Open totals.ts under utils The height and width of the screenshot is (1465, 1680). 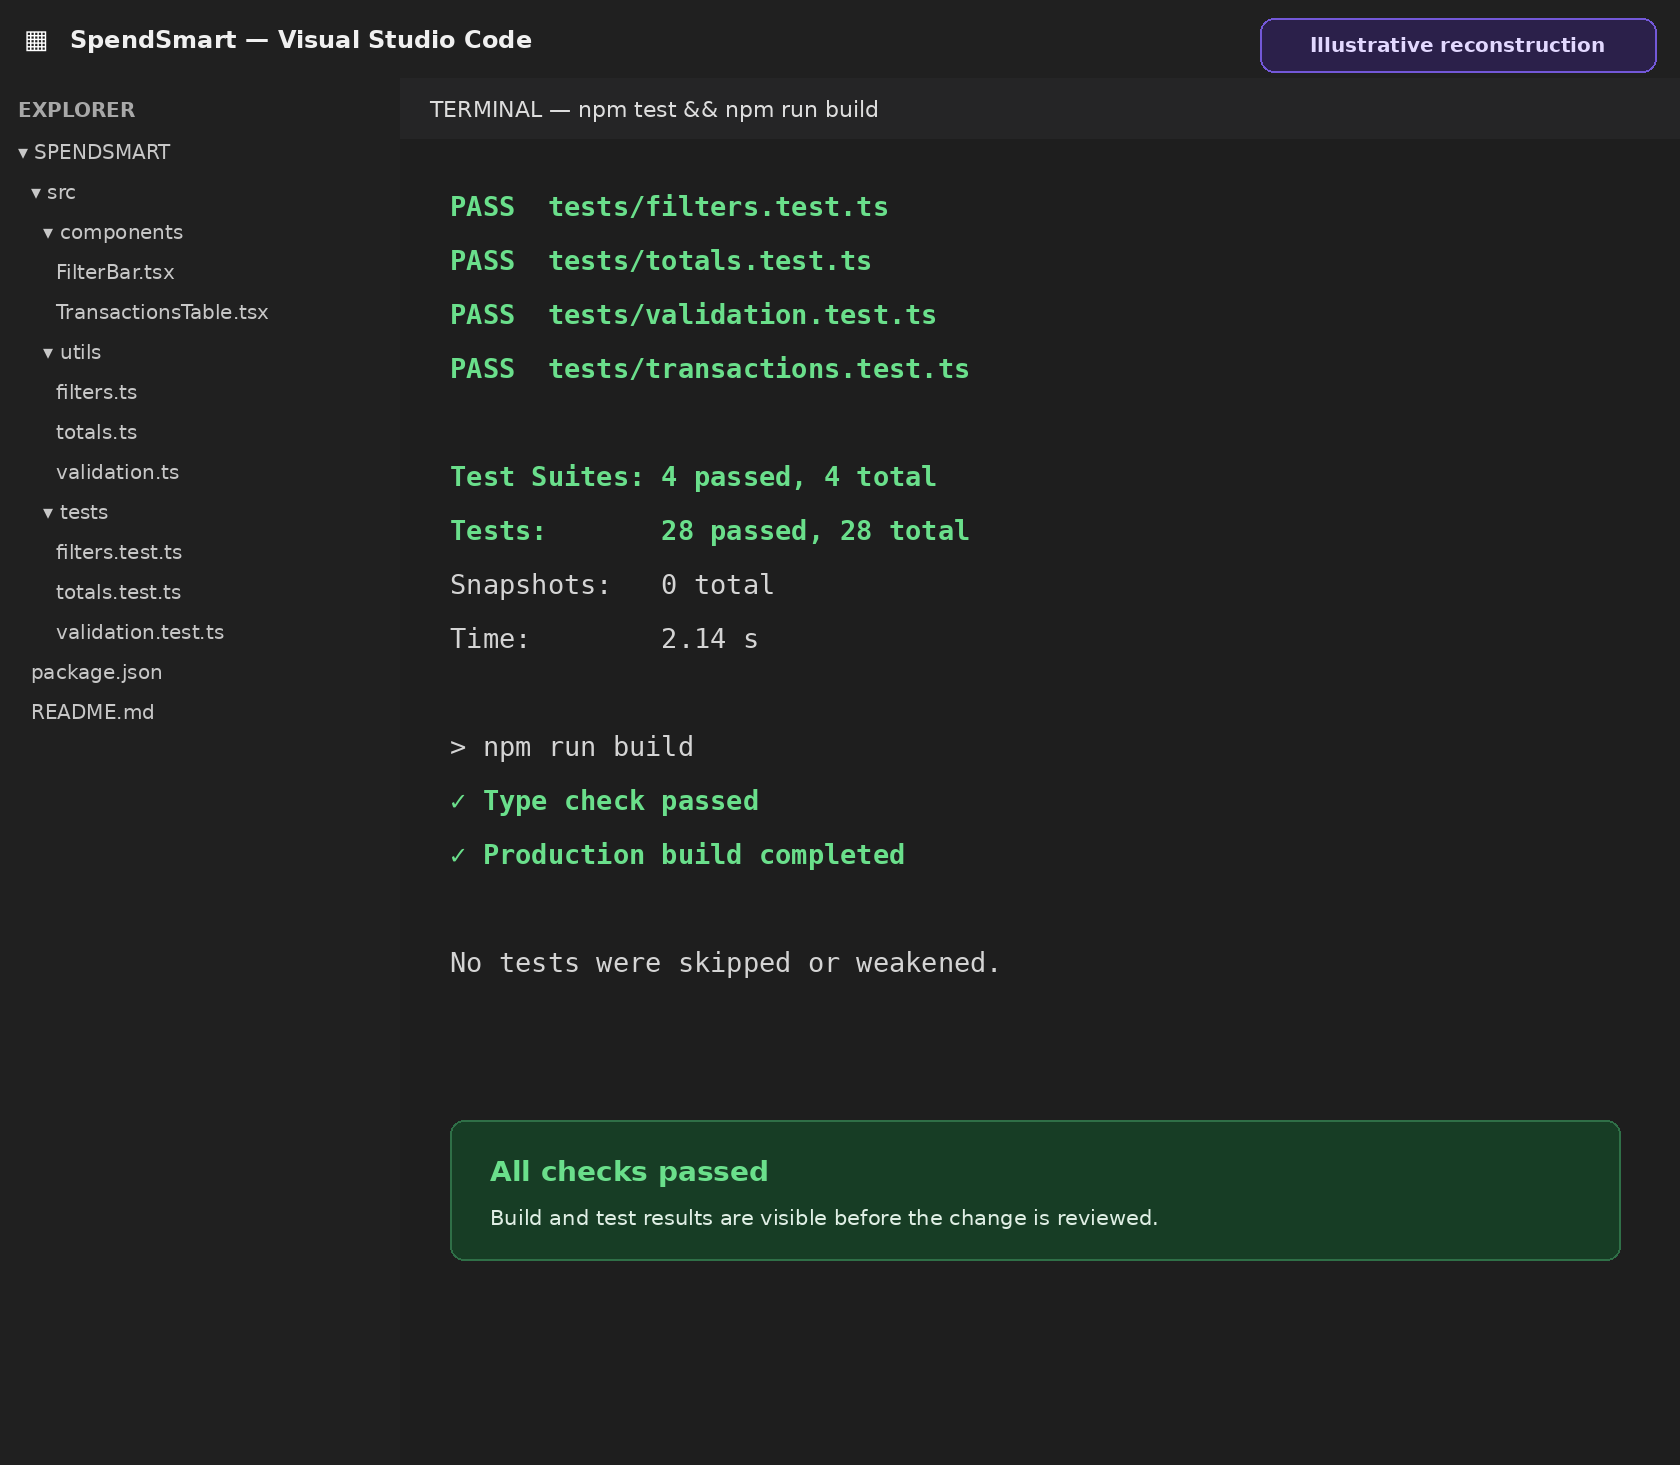96,432
